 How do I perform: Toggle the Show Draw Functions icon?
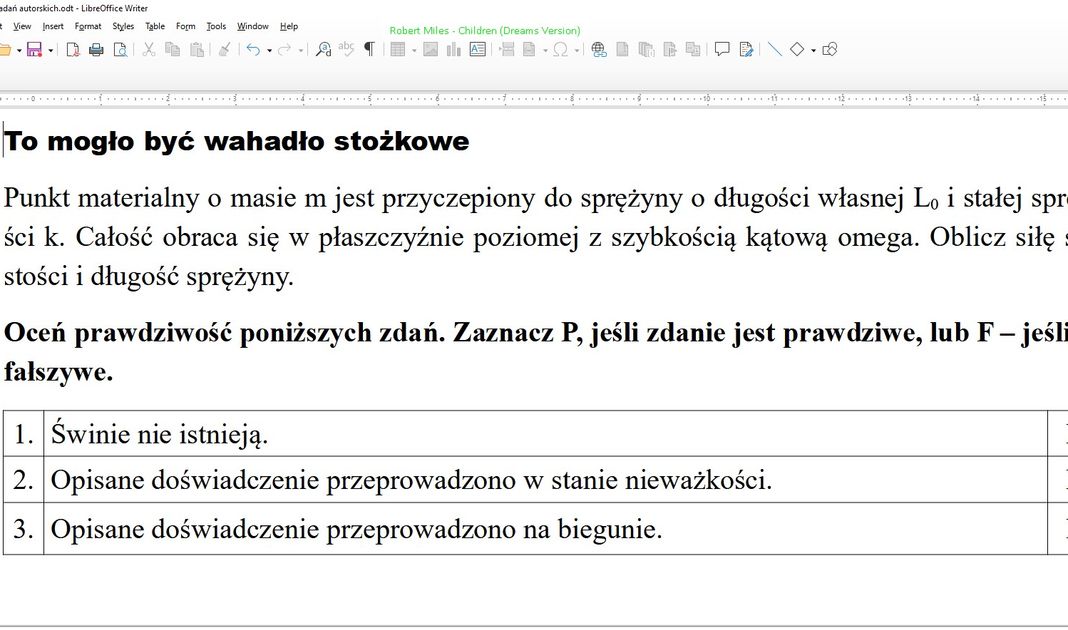coord(829,49)
